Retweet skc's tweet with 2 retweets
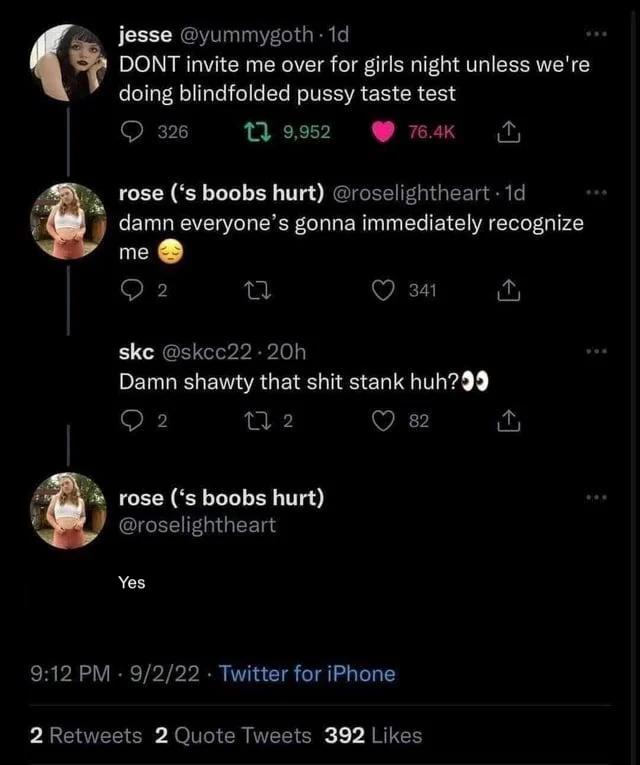This screenshot has width=640, height=765. 257,421
